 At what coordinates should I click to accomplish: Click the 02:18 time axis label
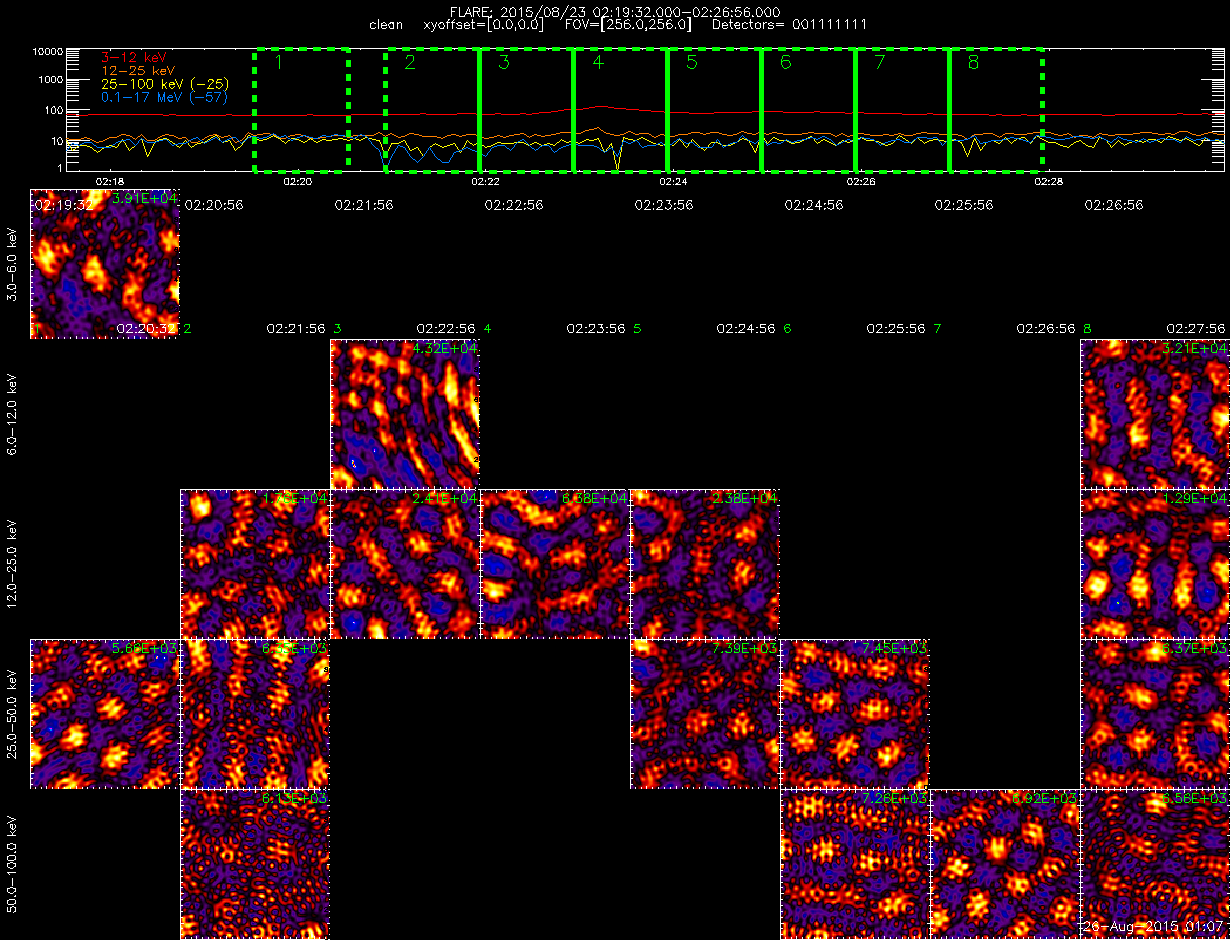(x=109, y=181)
